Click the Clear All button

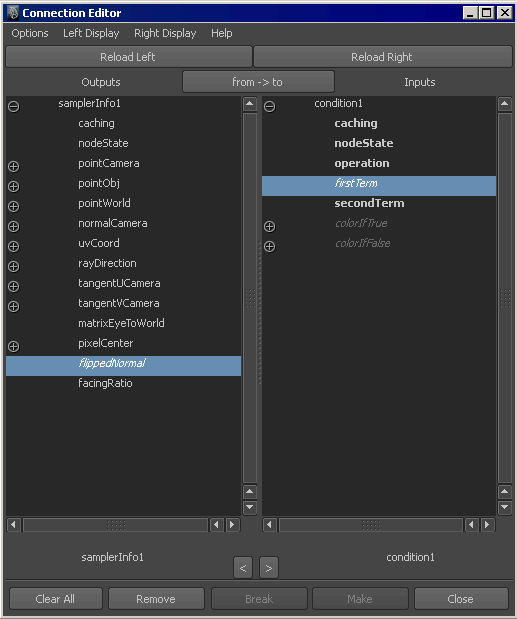[56, 599]
